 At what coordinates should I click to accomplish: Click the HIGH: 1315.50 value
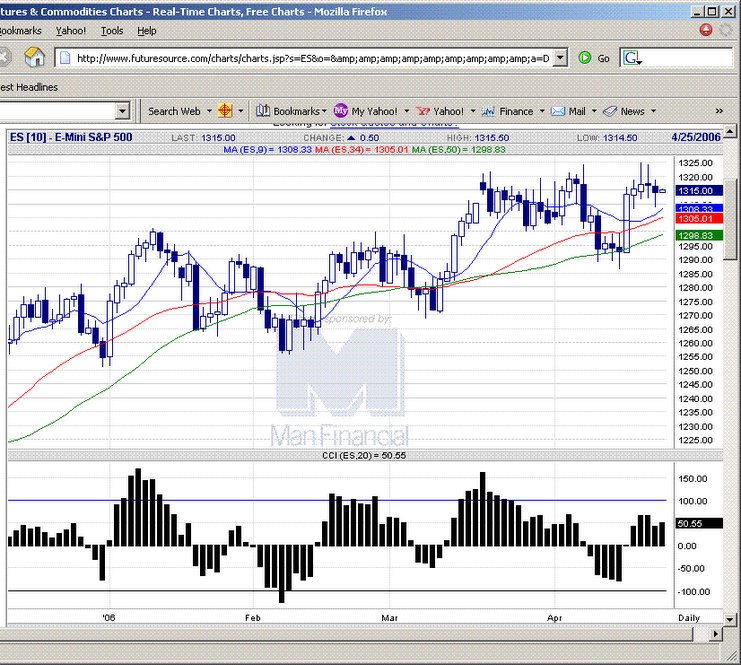tap(492, 138)
